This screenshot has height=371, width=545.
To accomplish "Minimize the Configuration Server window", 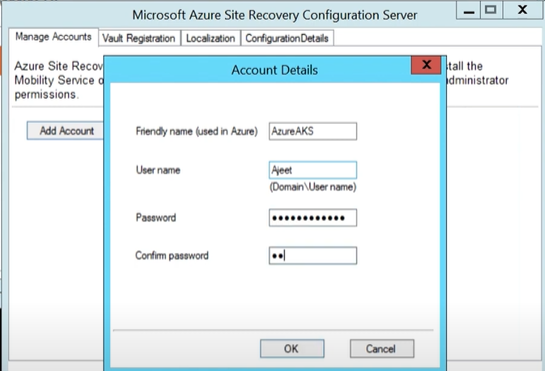I will coord(468,10).
